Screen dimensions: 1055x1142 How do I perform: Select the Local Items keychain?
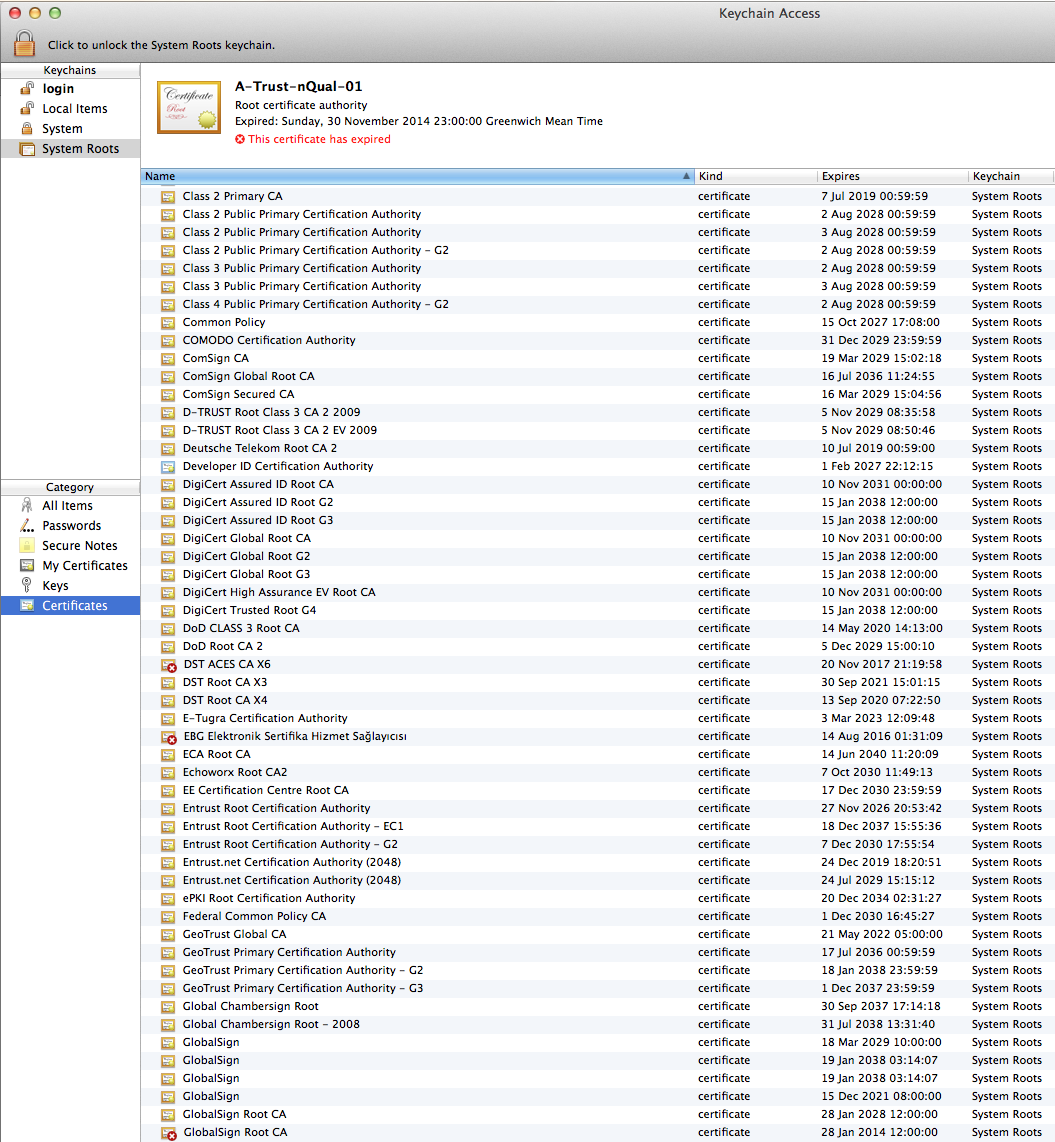(x=70, y=109)
